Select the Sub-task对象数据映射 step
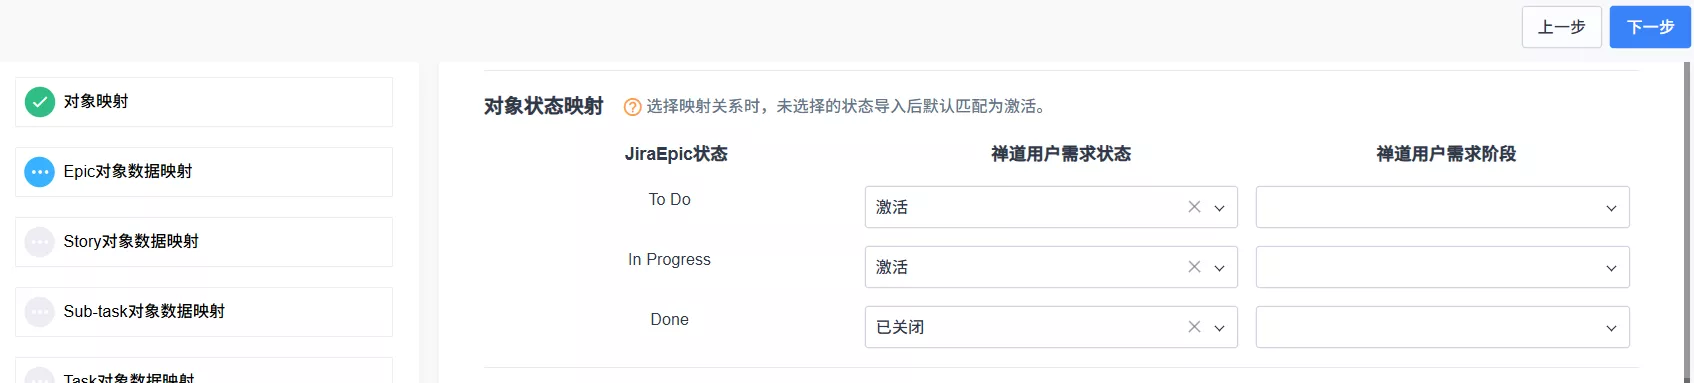The height and width of the screenshot is (383, 1694). [204, 312]
